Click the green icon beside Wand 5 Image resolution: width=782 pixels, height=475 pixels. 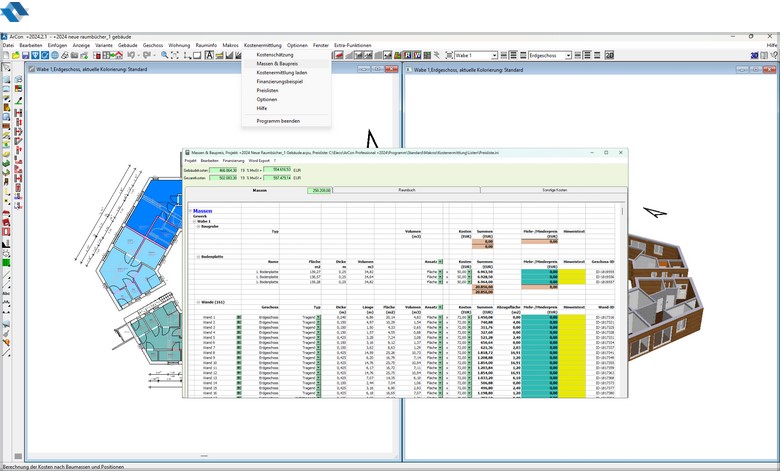pos(239,338)
